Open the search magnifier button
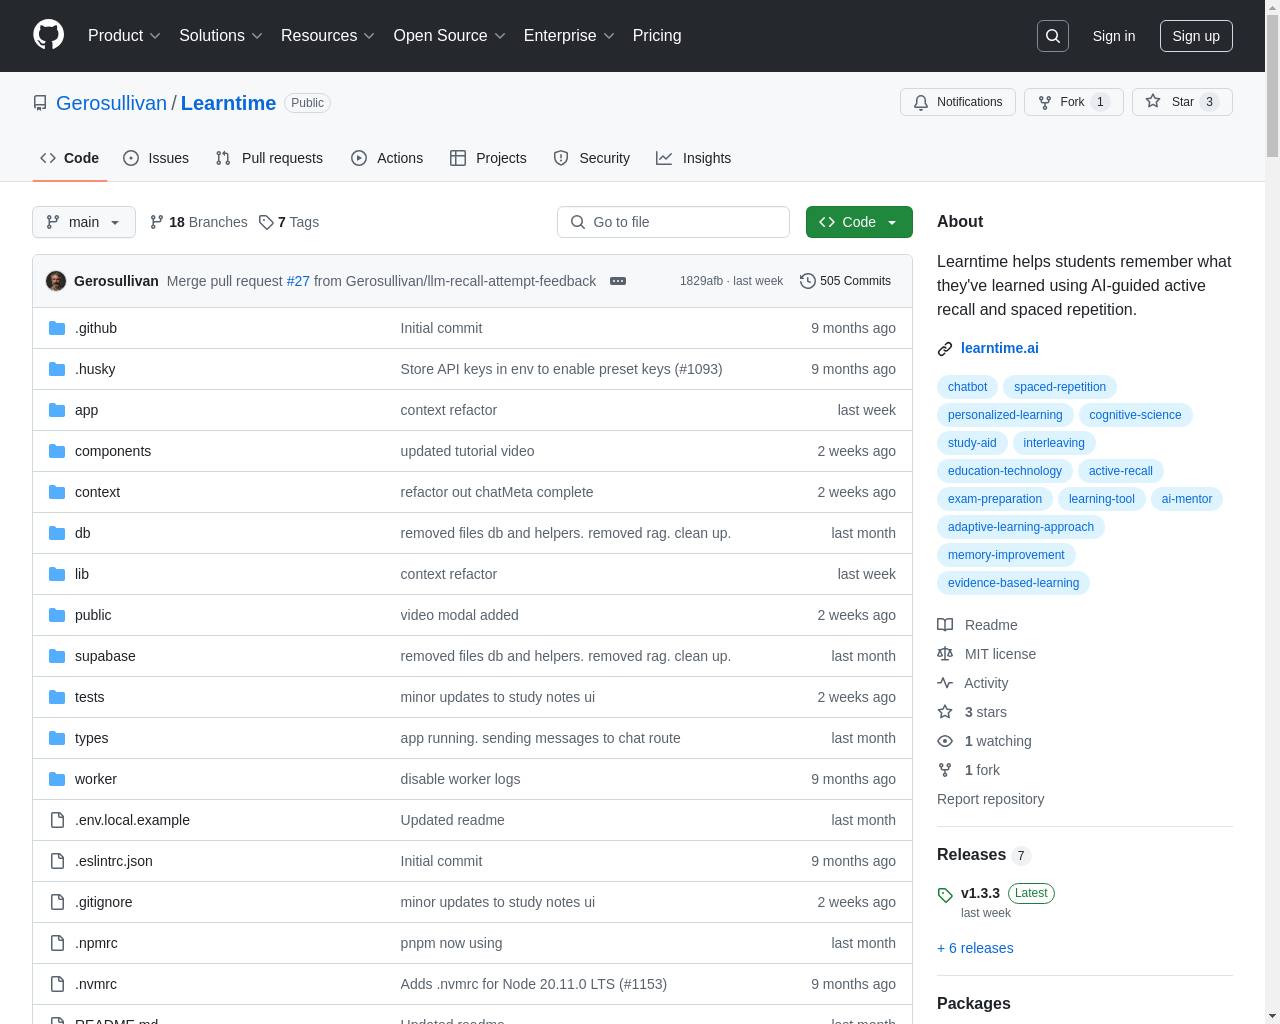The height and width of the screenshot is (1024, 1280). click(x=1053, y=36)
